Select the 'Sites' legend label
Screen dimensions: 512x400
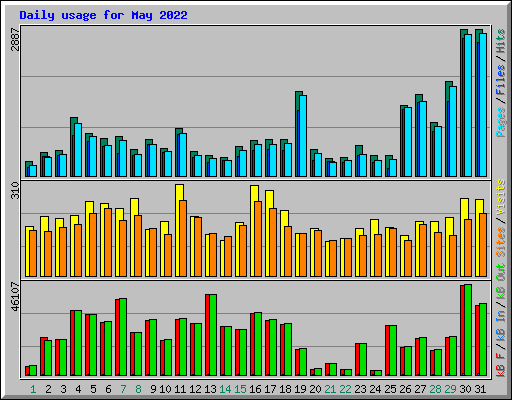[501, 242]
